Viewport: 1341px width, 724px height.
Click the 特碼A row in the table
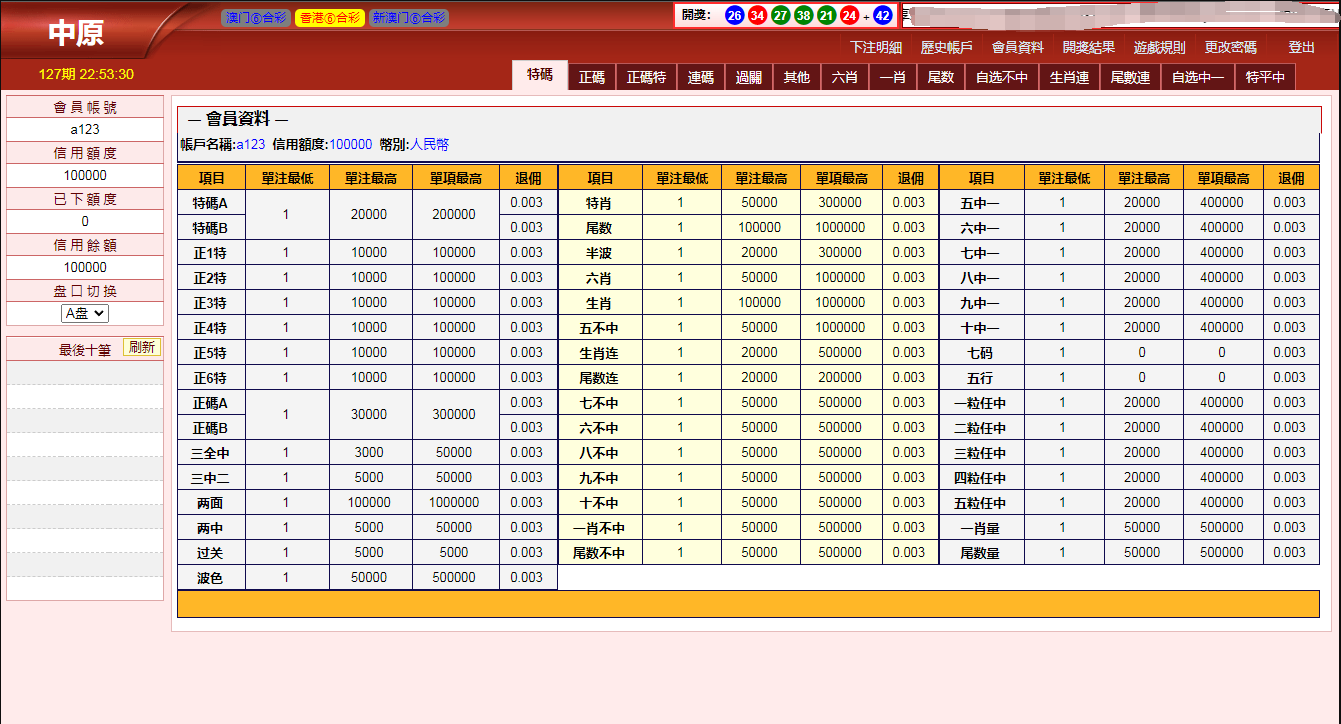210,203
